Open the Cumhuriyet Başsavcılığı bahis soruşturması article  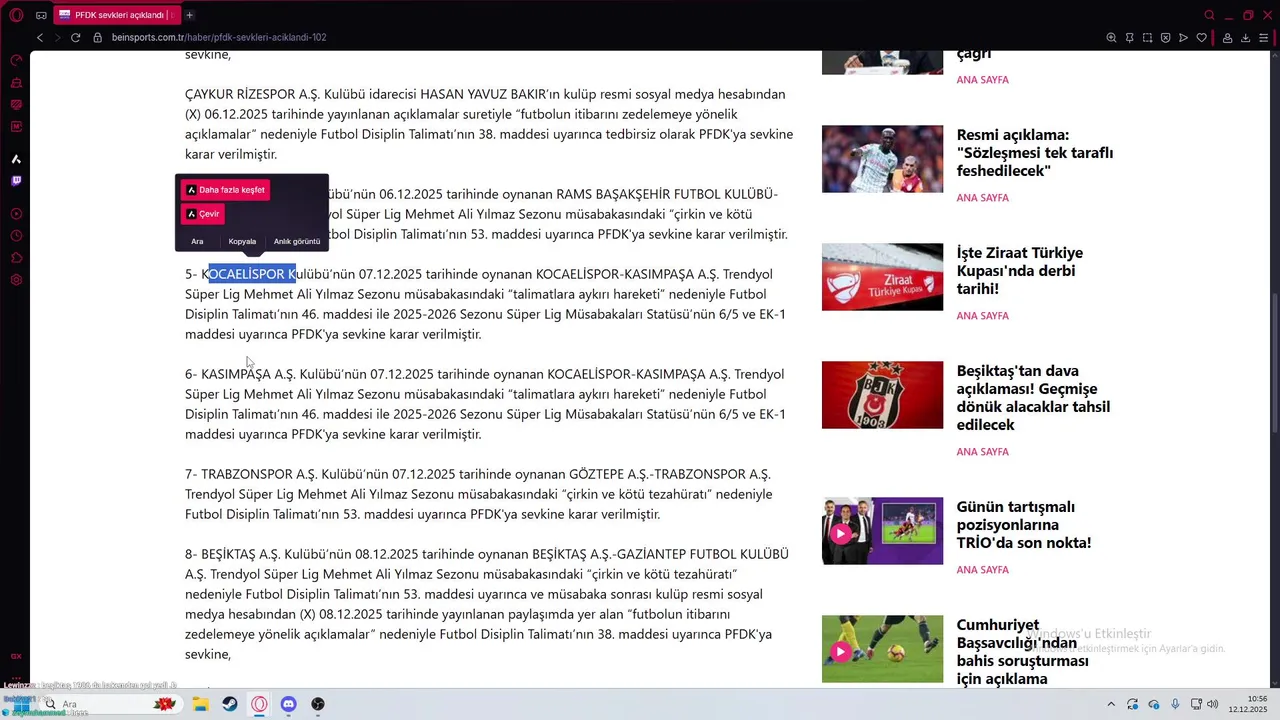click(x=1022, y=652)
